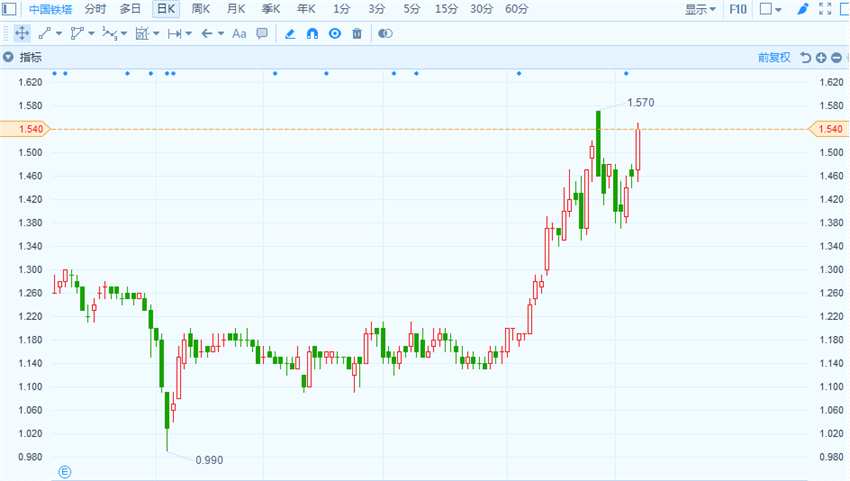Click the tall green candlestick at the 1.570 high
This screenshot has width=850, height=481.
[x=598, y=144]
